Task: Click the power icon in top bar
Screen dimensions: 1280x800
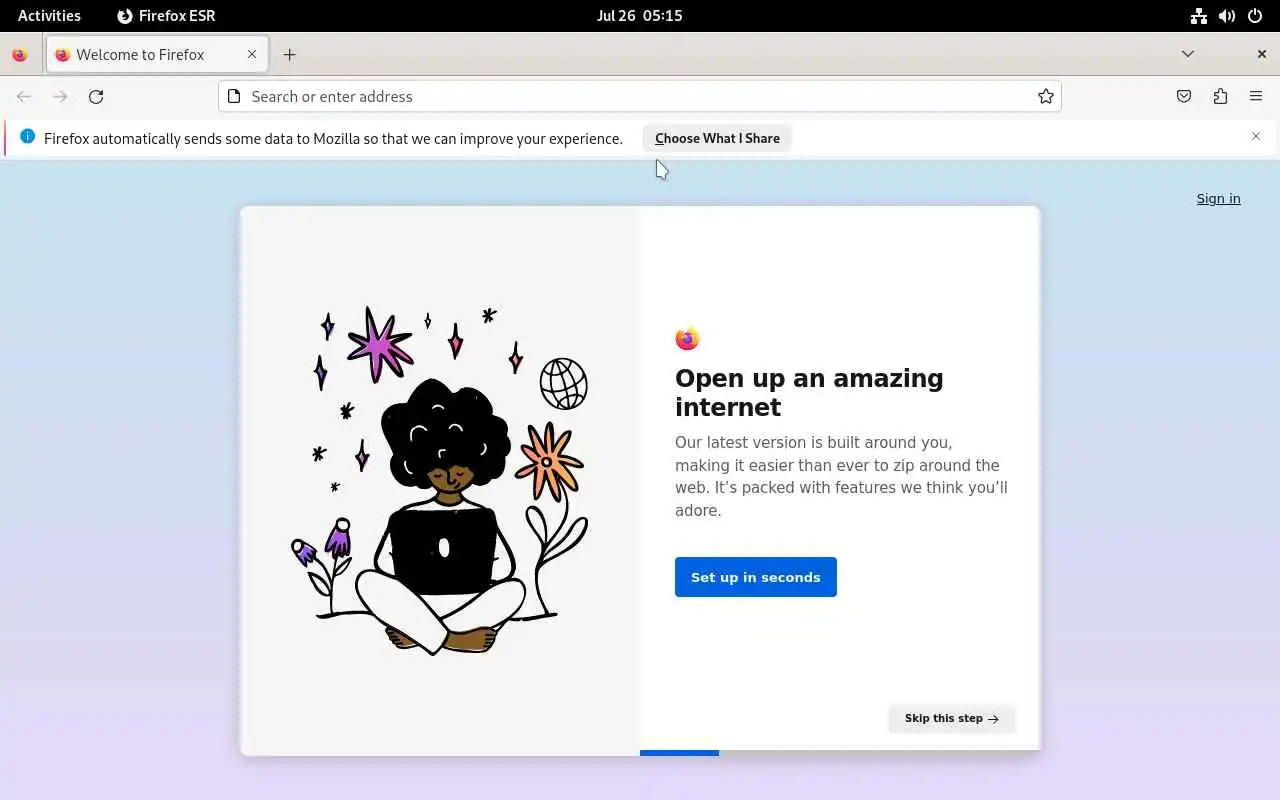Action: pos(1255,16)
